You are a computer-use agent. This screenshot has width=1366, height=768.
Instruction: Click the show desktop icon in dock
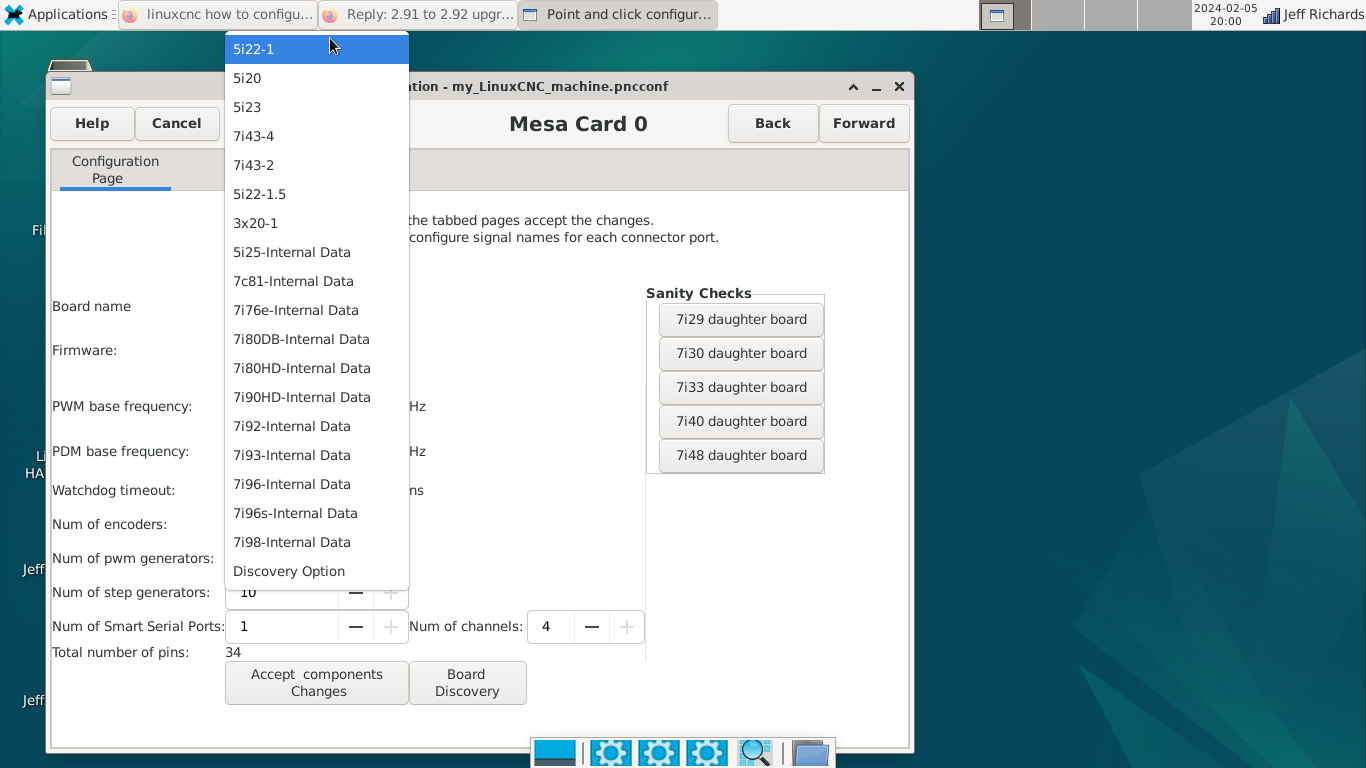pyautogui.click(x=555, y=753)
